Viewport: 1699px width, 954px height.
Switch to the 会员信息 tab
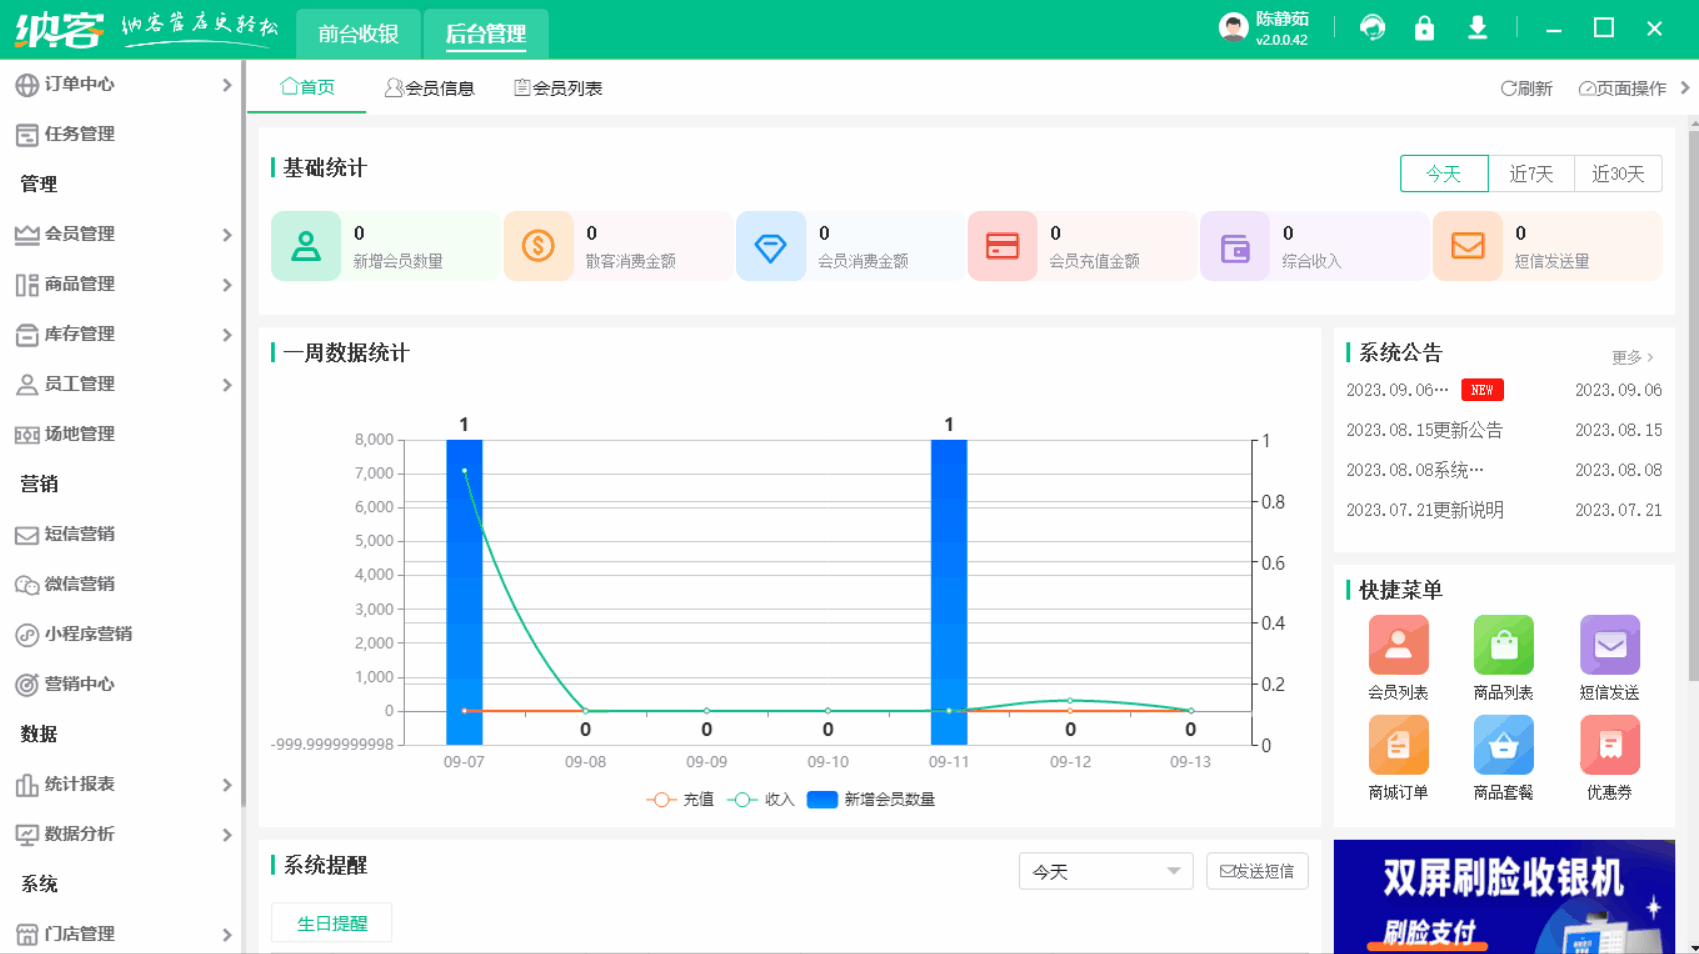pyautogui.click(x=430, y=88)
